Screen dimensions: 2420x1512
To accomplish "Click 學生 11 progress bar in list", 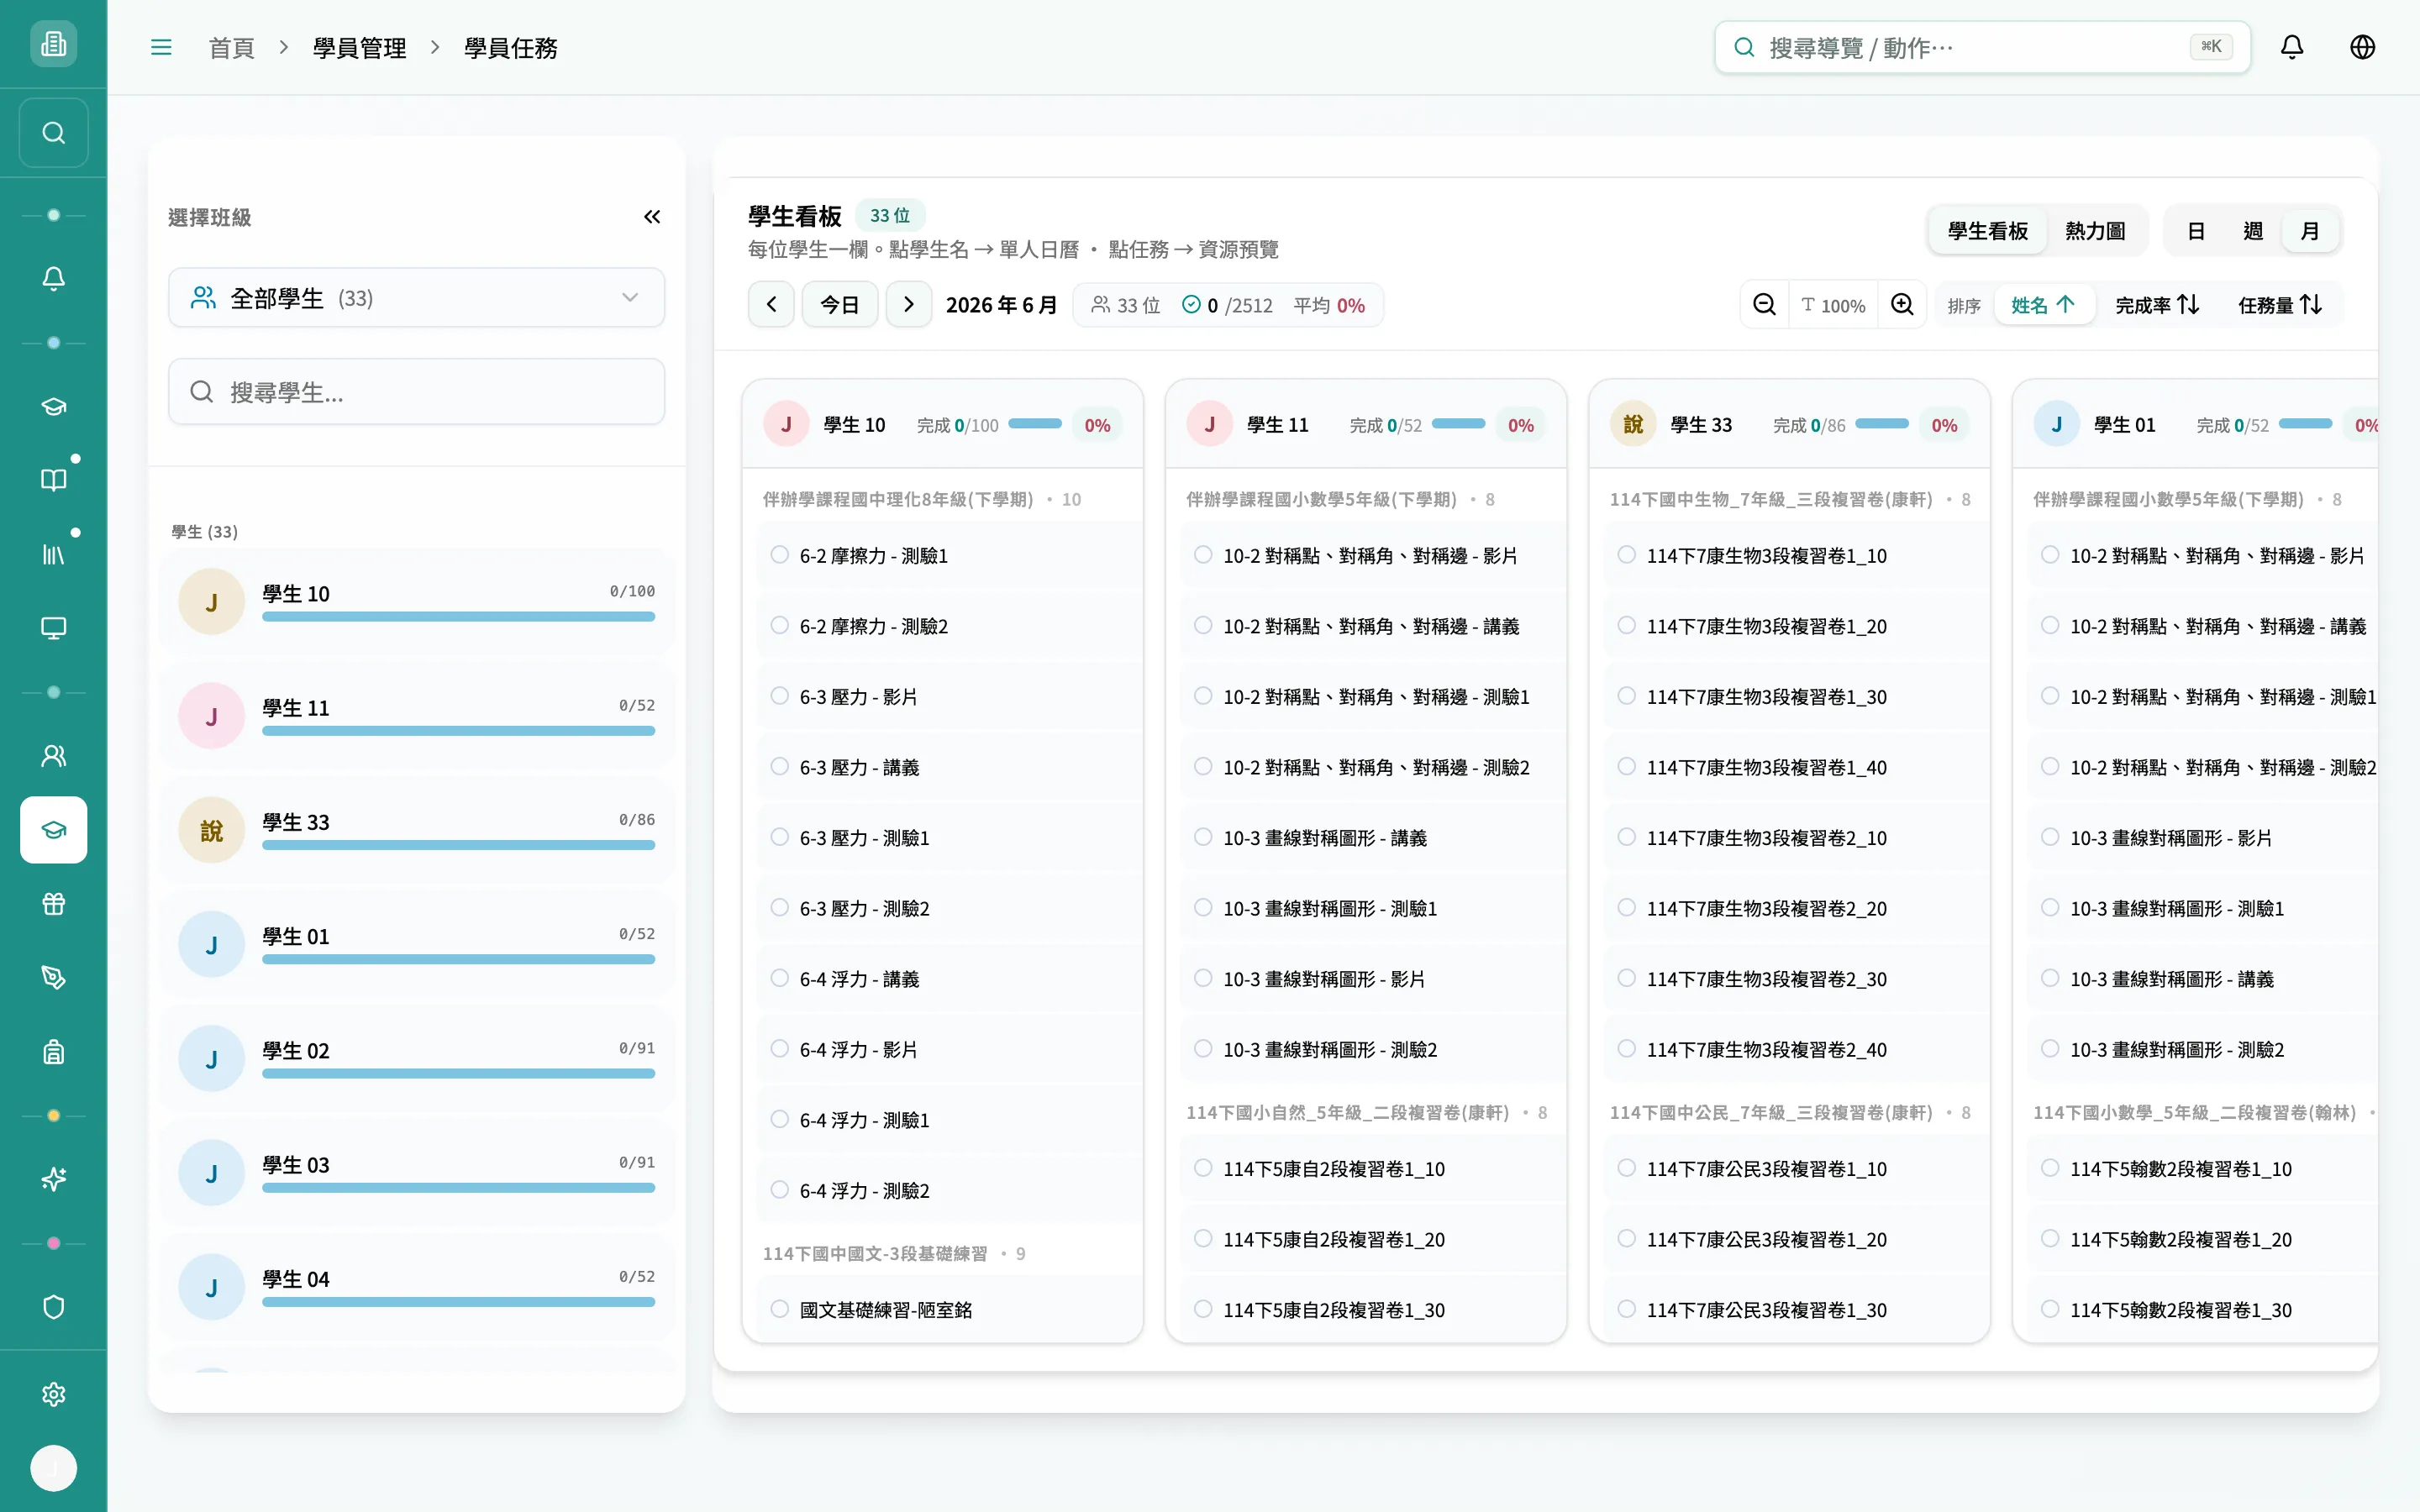I will 458,731.
